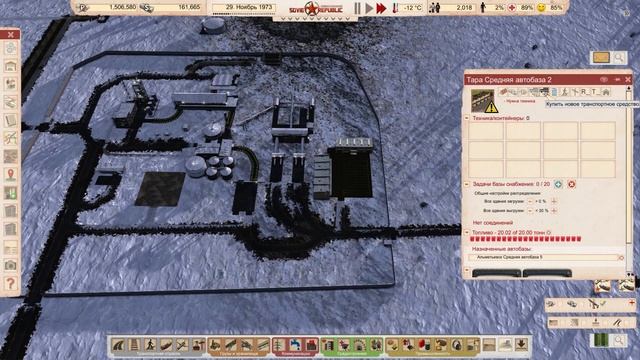The width and height of the screenshot is (640, 360).
Task: Set game to normal play speed
Action: tap(369, 8)
